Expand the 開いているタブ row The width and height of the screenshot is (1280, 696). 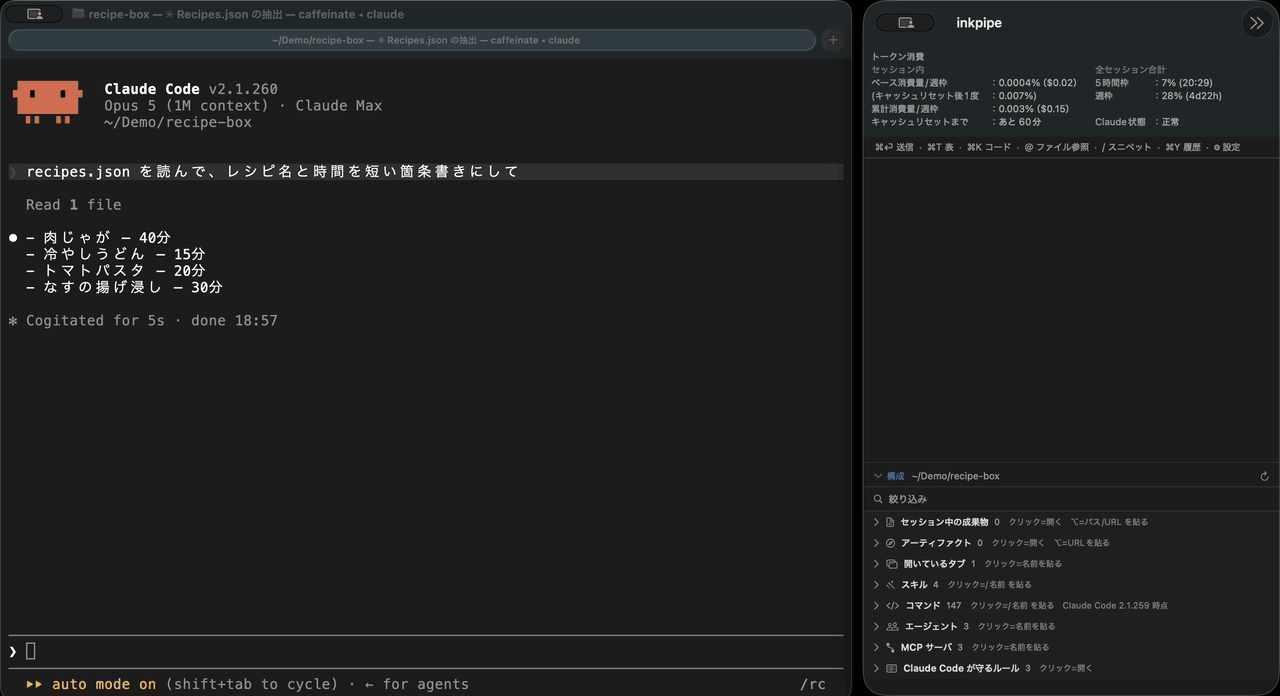(x=877, y=564)
